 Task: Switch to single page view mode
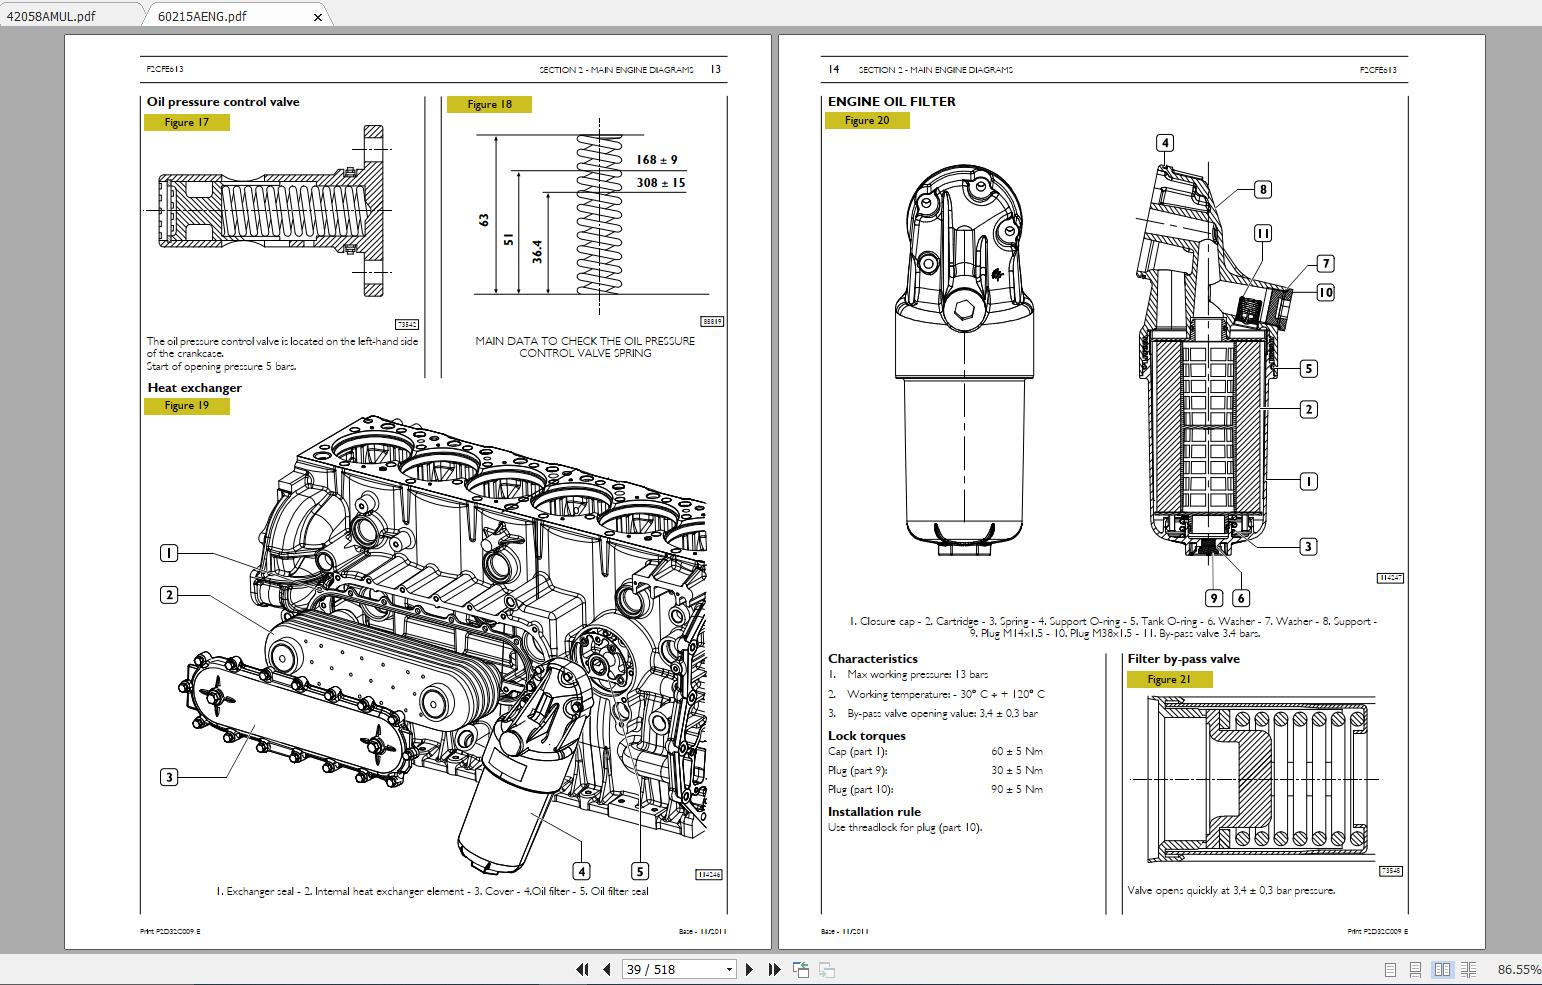(1389, 969)
